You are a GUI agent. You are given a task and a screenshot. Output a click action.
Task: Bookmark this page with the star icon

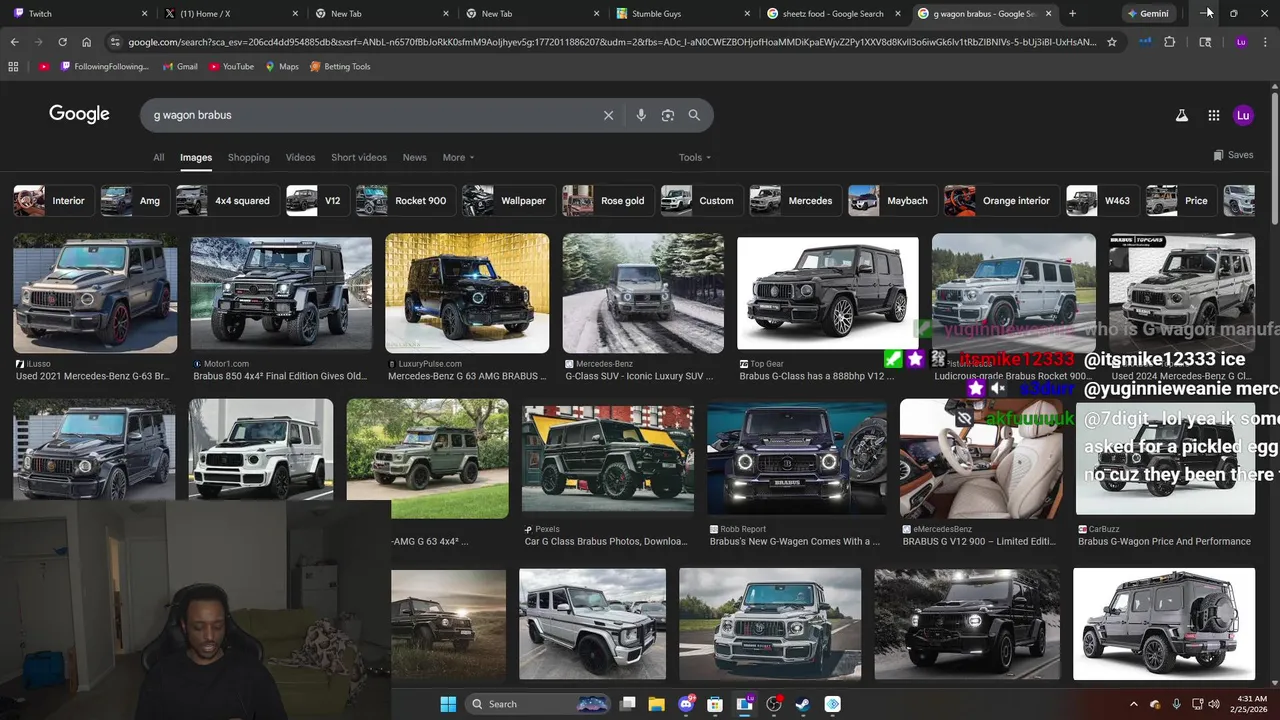pyautogui.click(x=1111, y=42)
